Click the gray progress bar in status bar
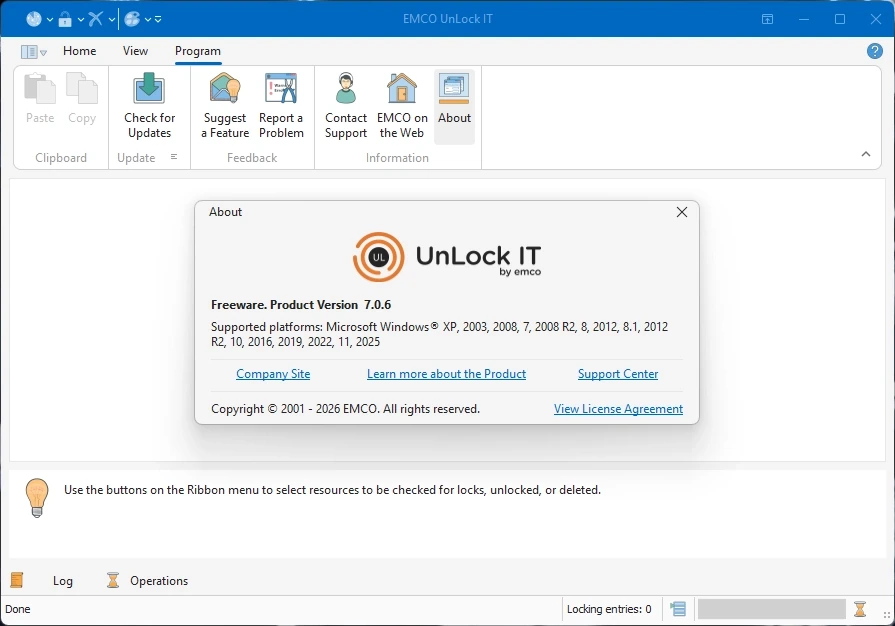 pos(771,609)
